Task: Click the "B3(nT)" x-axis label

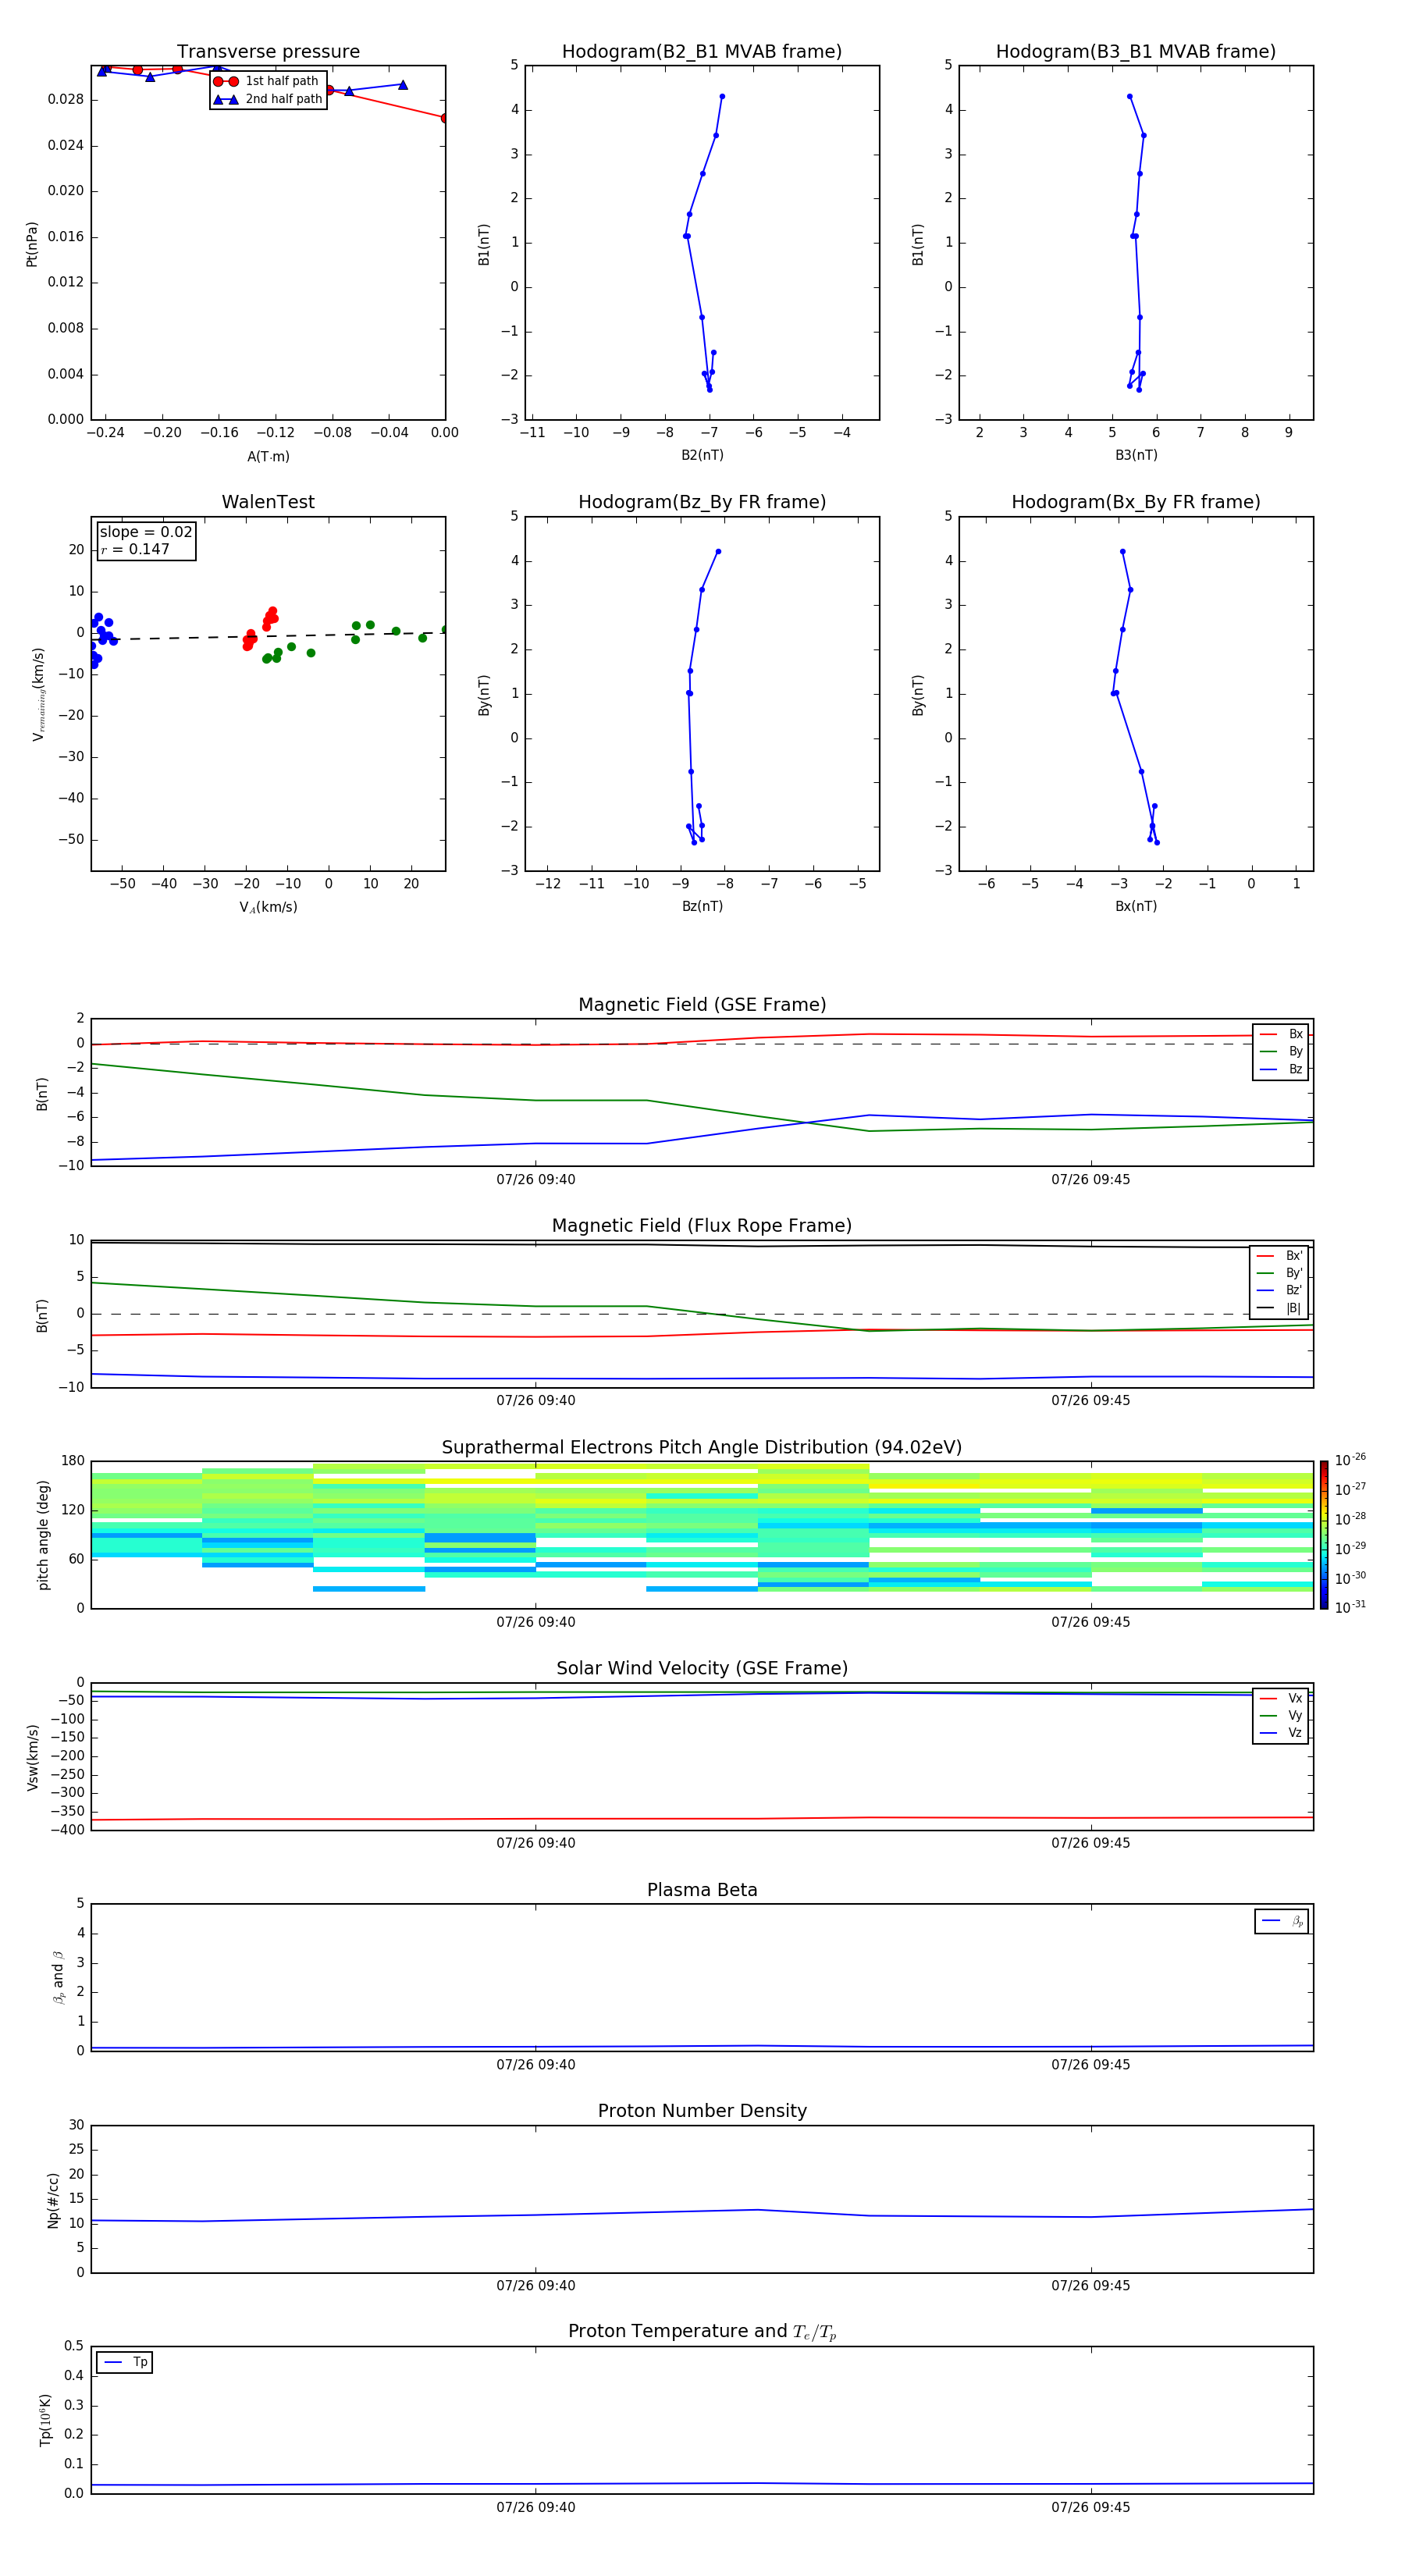Action: (x=1136, y=455)
